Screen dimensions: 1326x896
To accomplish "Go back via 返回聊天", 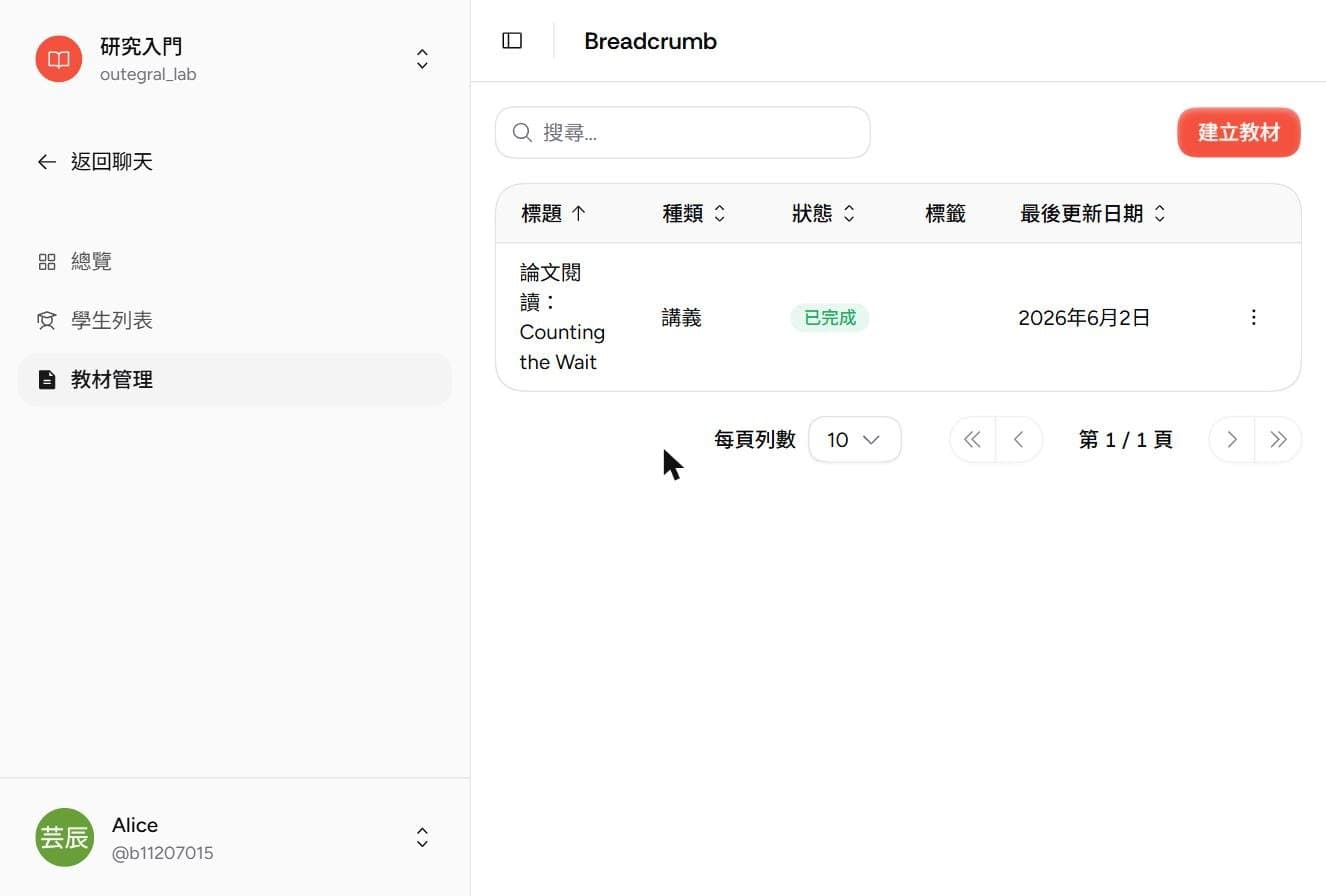I will 95,162.
